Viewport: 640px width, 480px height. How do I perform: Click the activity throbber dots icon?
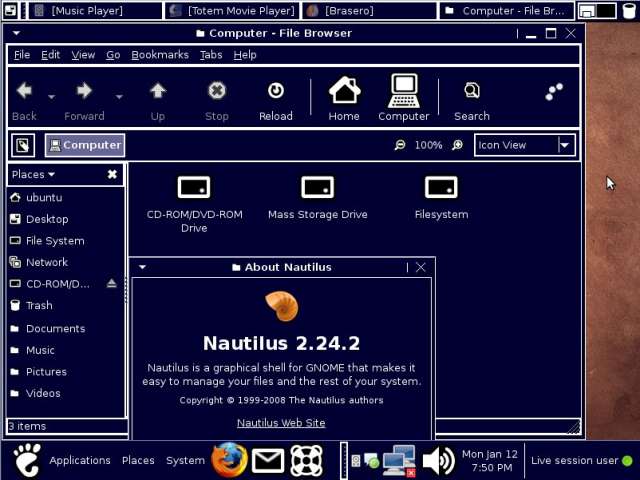[554, 92]
